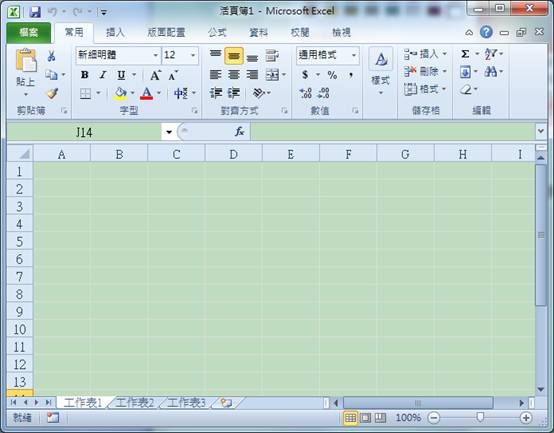Open Excel Help with the question mark

point(486,32)
